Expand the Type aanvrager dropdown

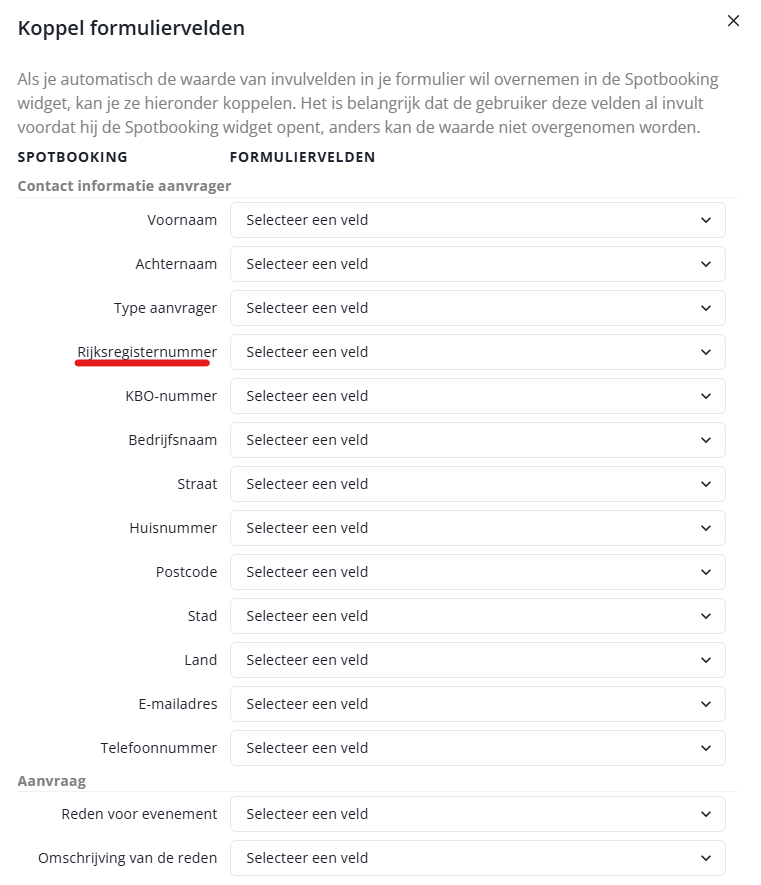point(477,308)
